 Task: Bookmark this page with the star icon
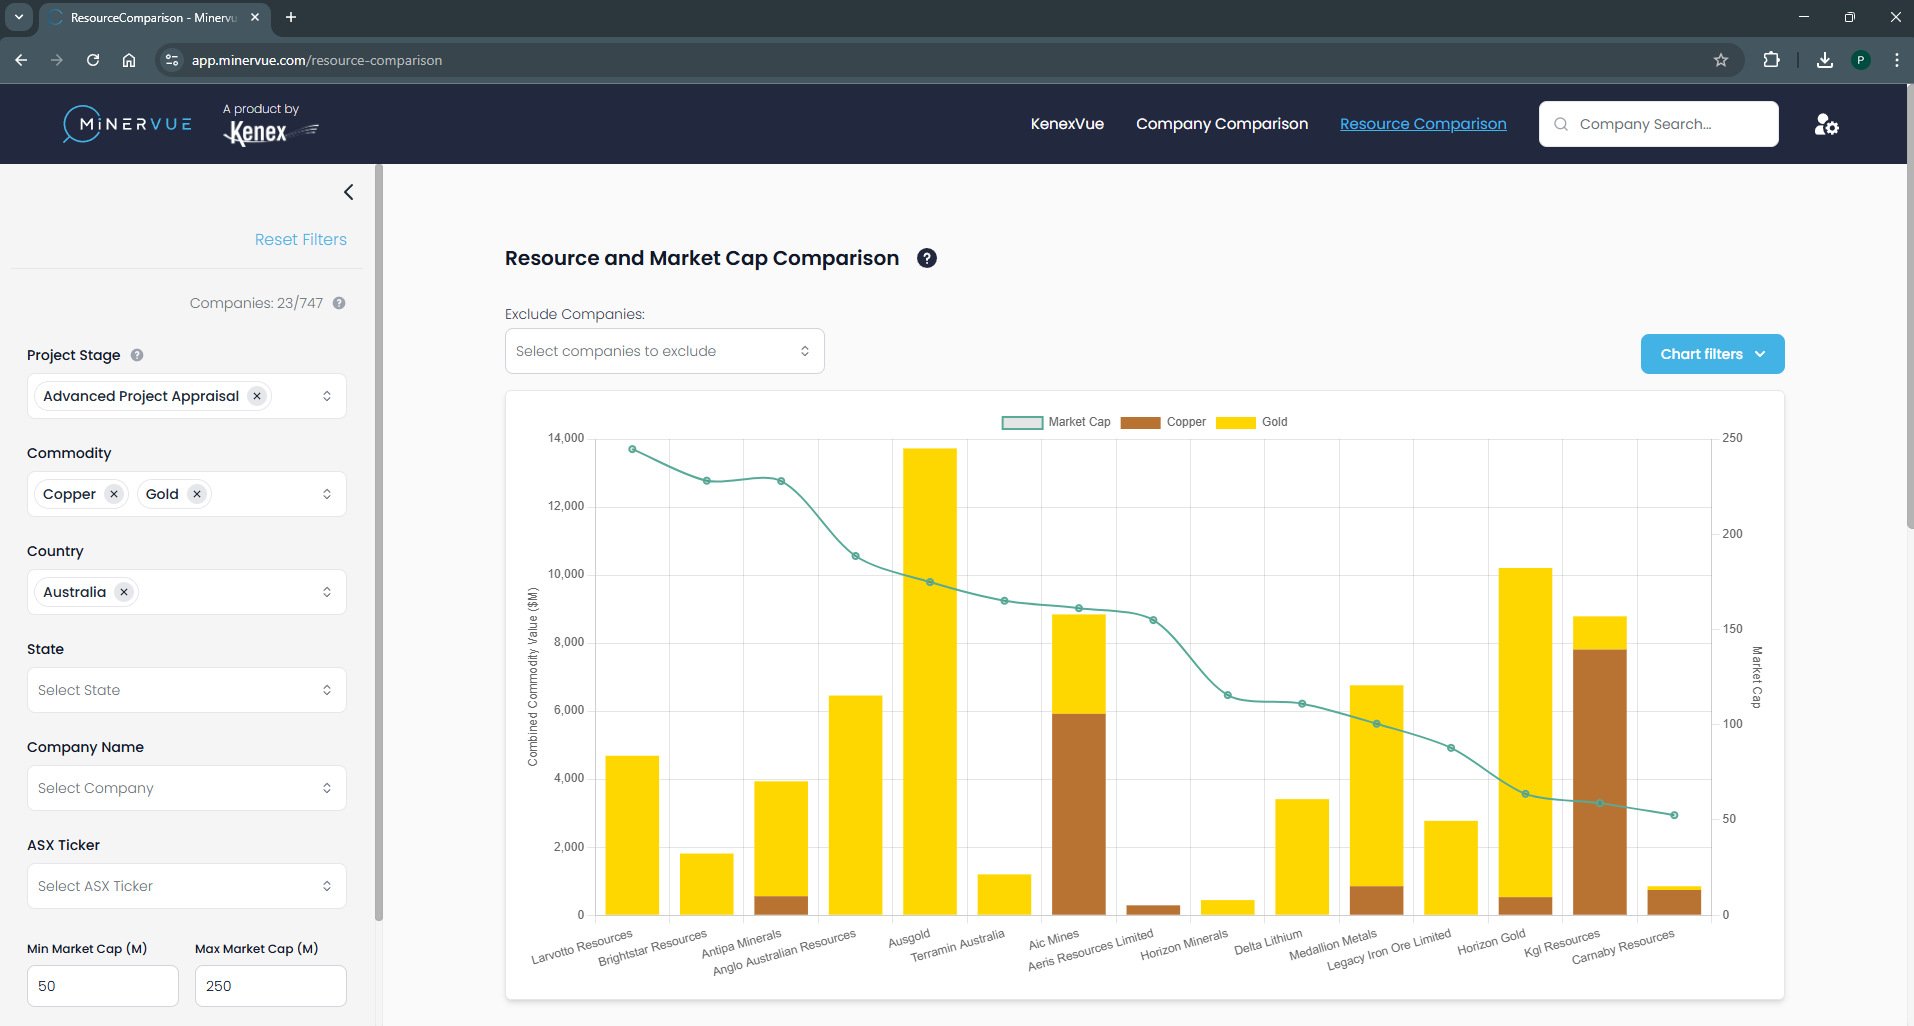[1721, 60]
